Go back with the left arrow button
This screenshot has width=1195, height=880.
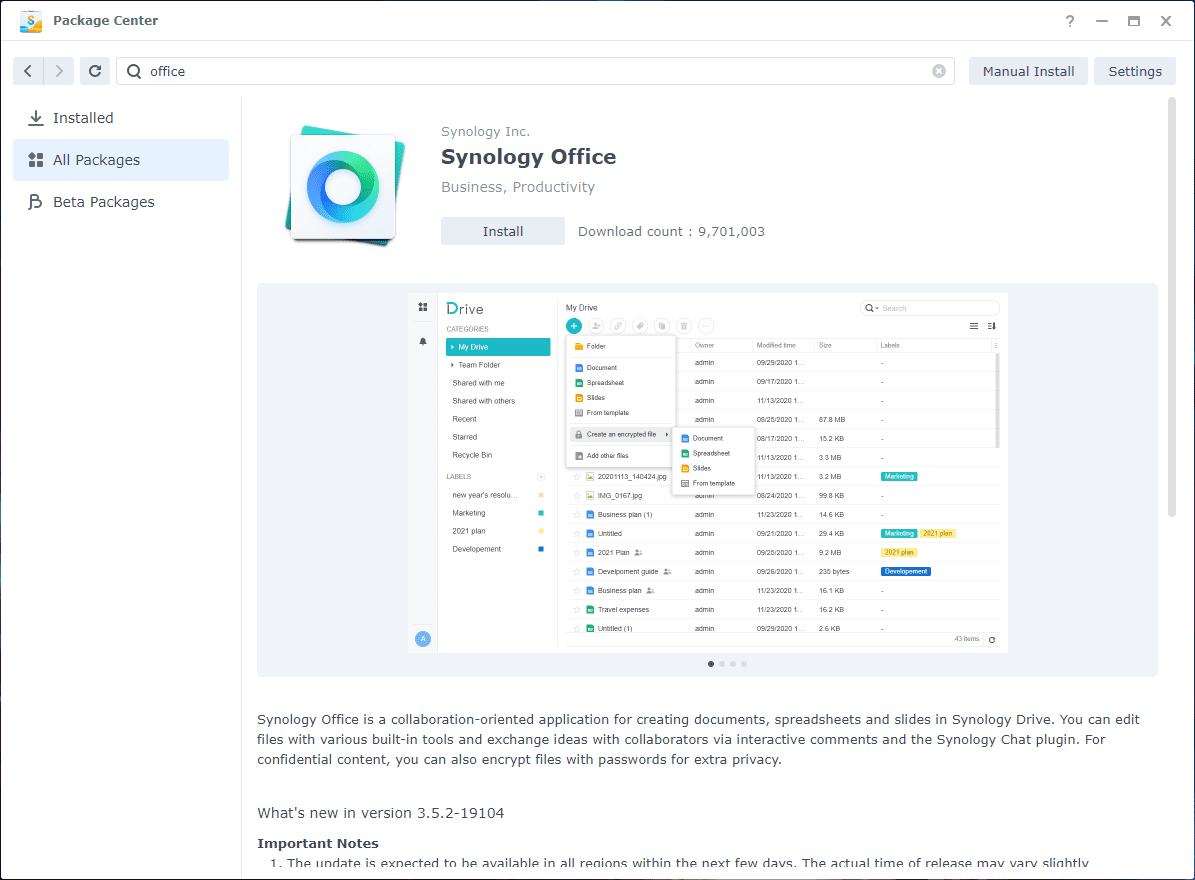(x=28, y=71)
